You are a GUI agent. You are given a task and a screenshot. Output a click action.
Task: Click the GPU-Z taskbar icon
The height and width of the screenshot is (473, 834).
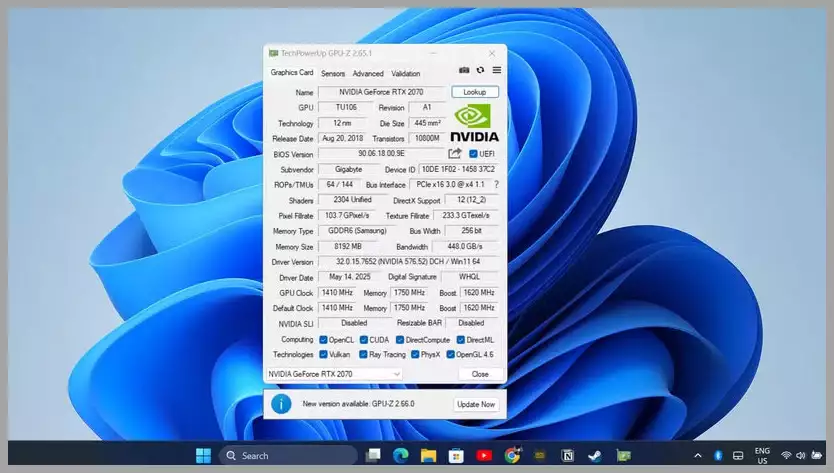[x=623, y=455]
